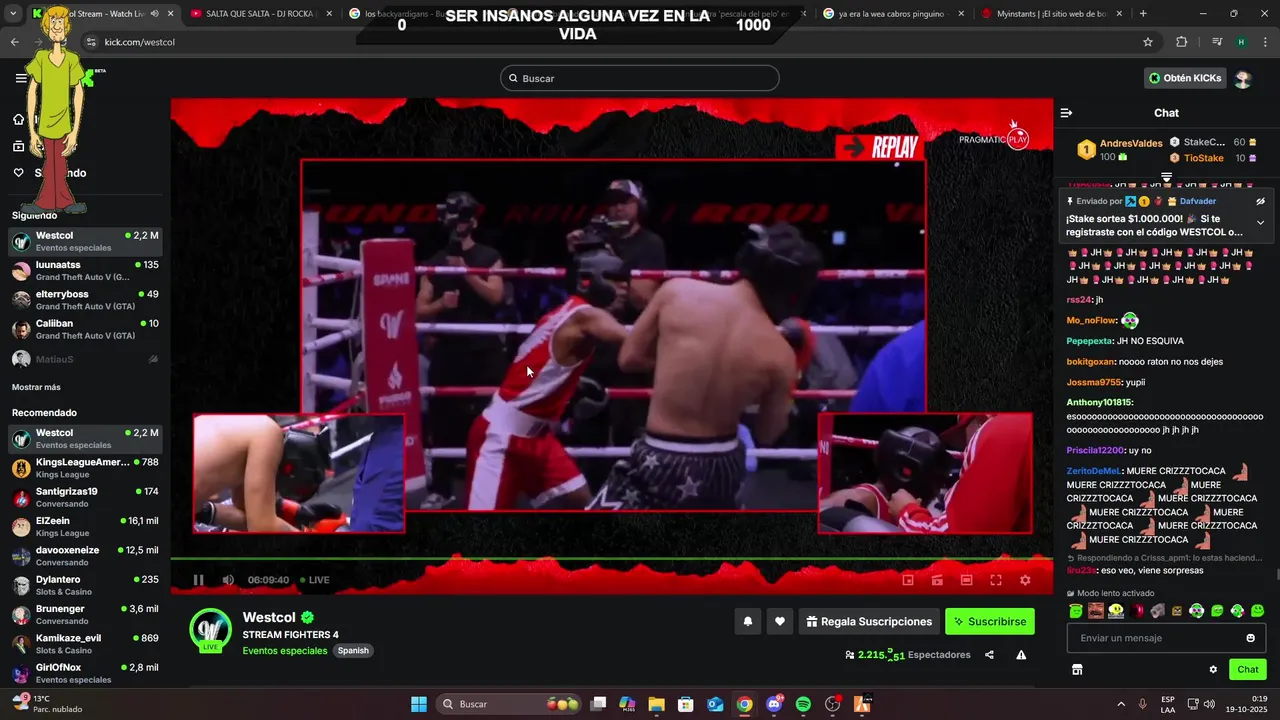This screenshot has width=1280, height=720.
Task: Click the Buscar search field on Kick
Action: pyautogui.click(x=640, y=78)
